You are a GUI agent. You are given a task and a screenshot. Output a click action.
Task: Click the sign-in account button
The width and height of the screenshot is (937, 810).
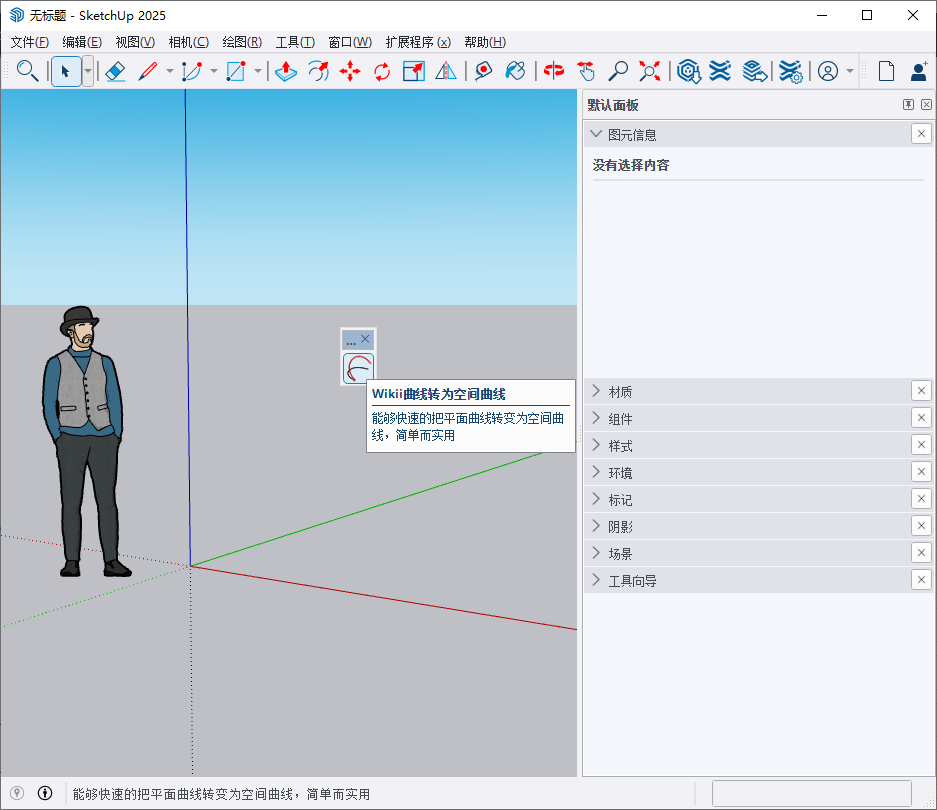[x=919, y=71]
